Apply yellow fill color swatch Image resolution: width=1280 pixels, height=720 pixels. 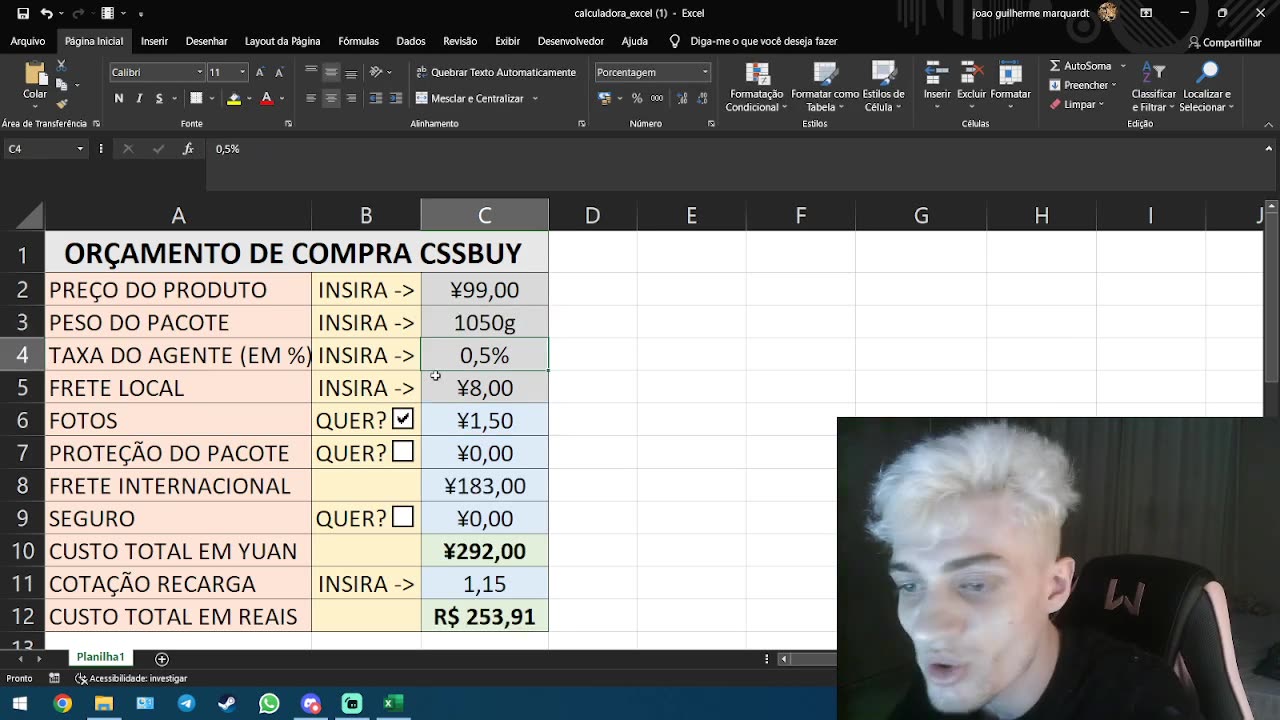[234, 98]
